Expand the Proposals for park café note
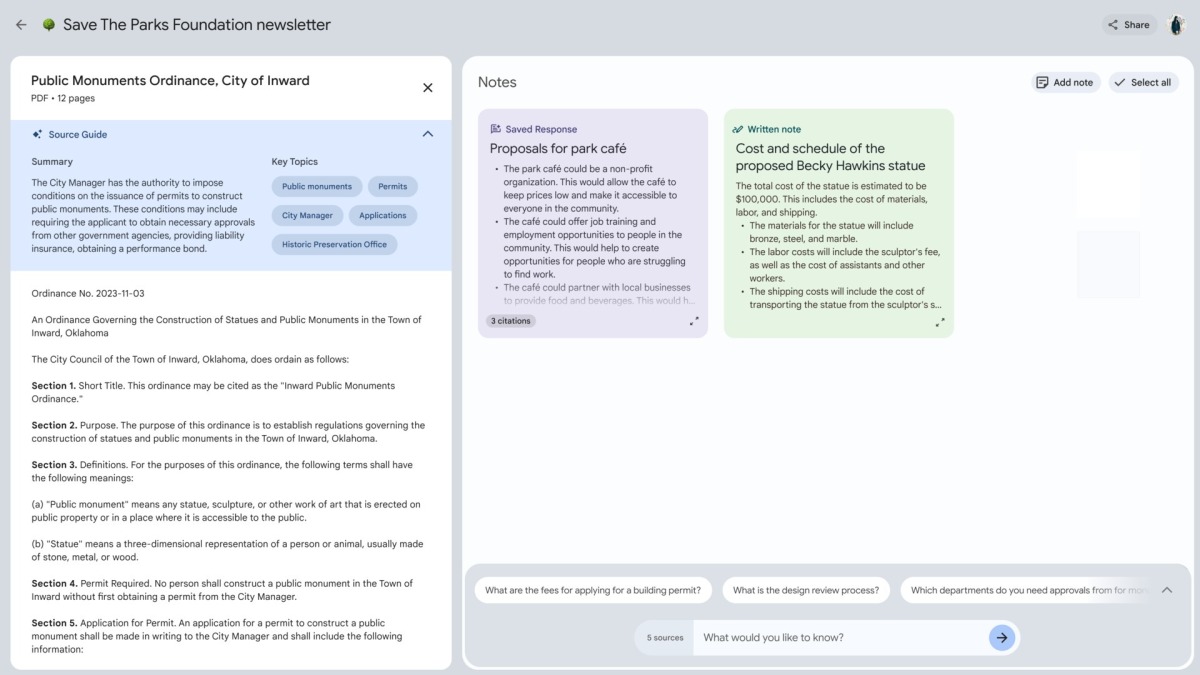The width and height of the screenshot is (1200, 675). (x=694, y=321)
